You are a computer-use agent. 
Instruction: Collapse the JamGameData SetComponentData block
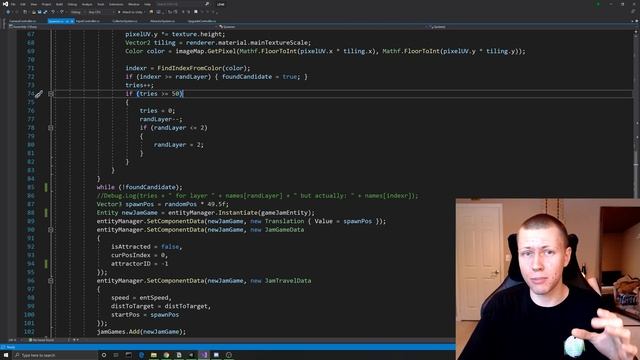(51, 230)
